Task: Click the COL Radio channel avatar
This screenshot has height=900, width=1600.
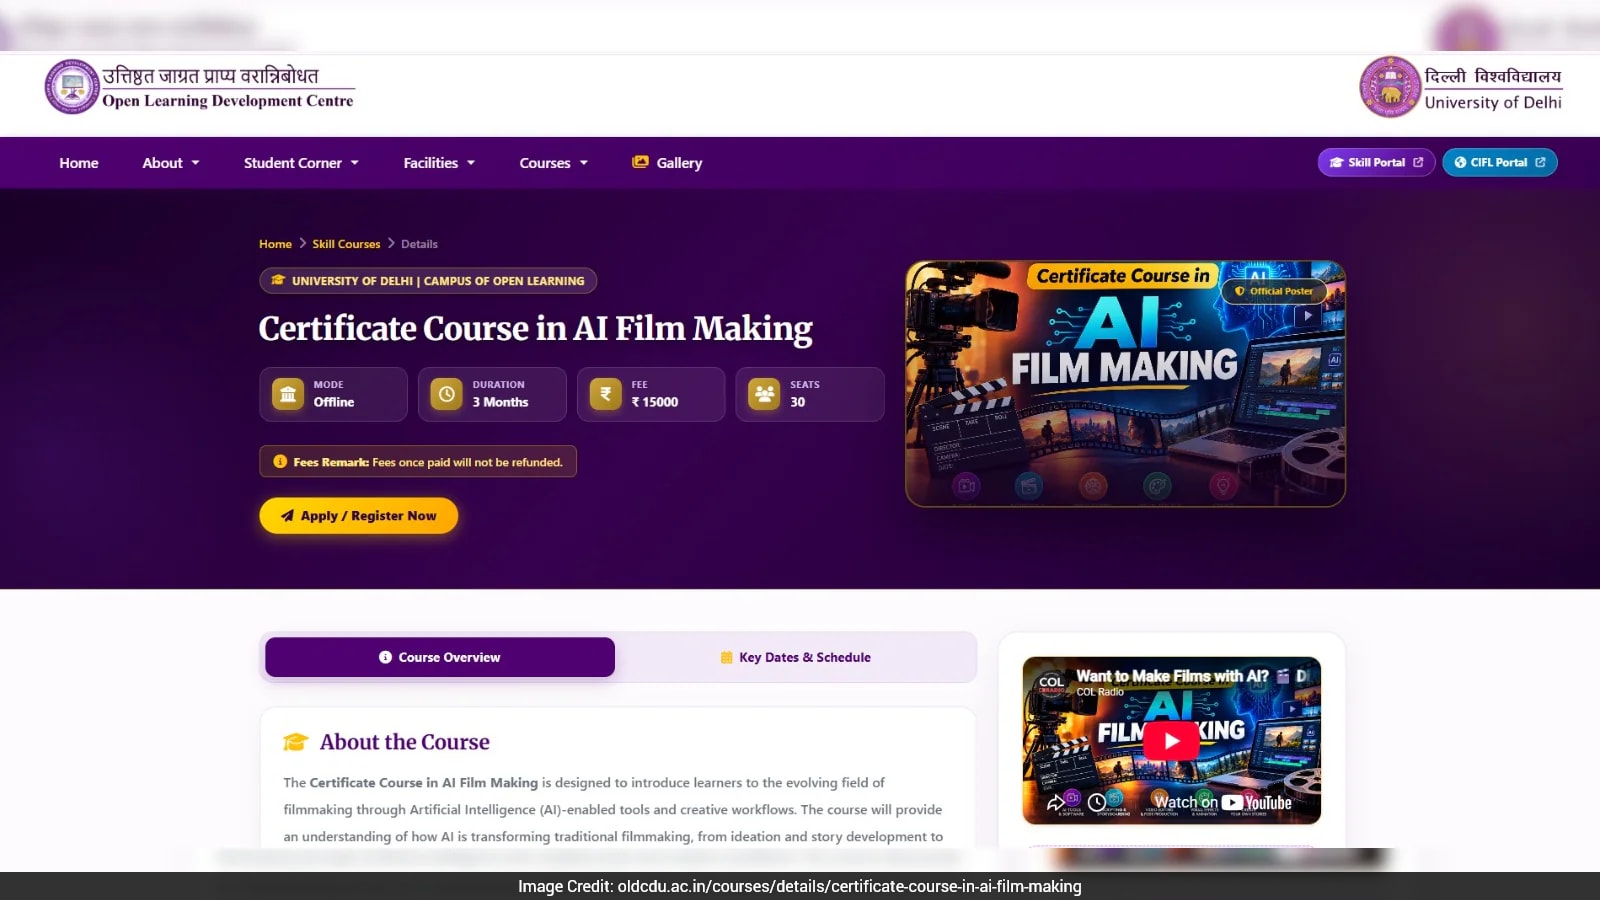Action: coord(1051,683)
